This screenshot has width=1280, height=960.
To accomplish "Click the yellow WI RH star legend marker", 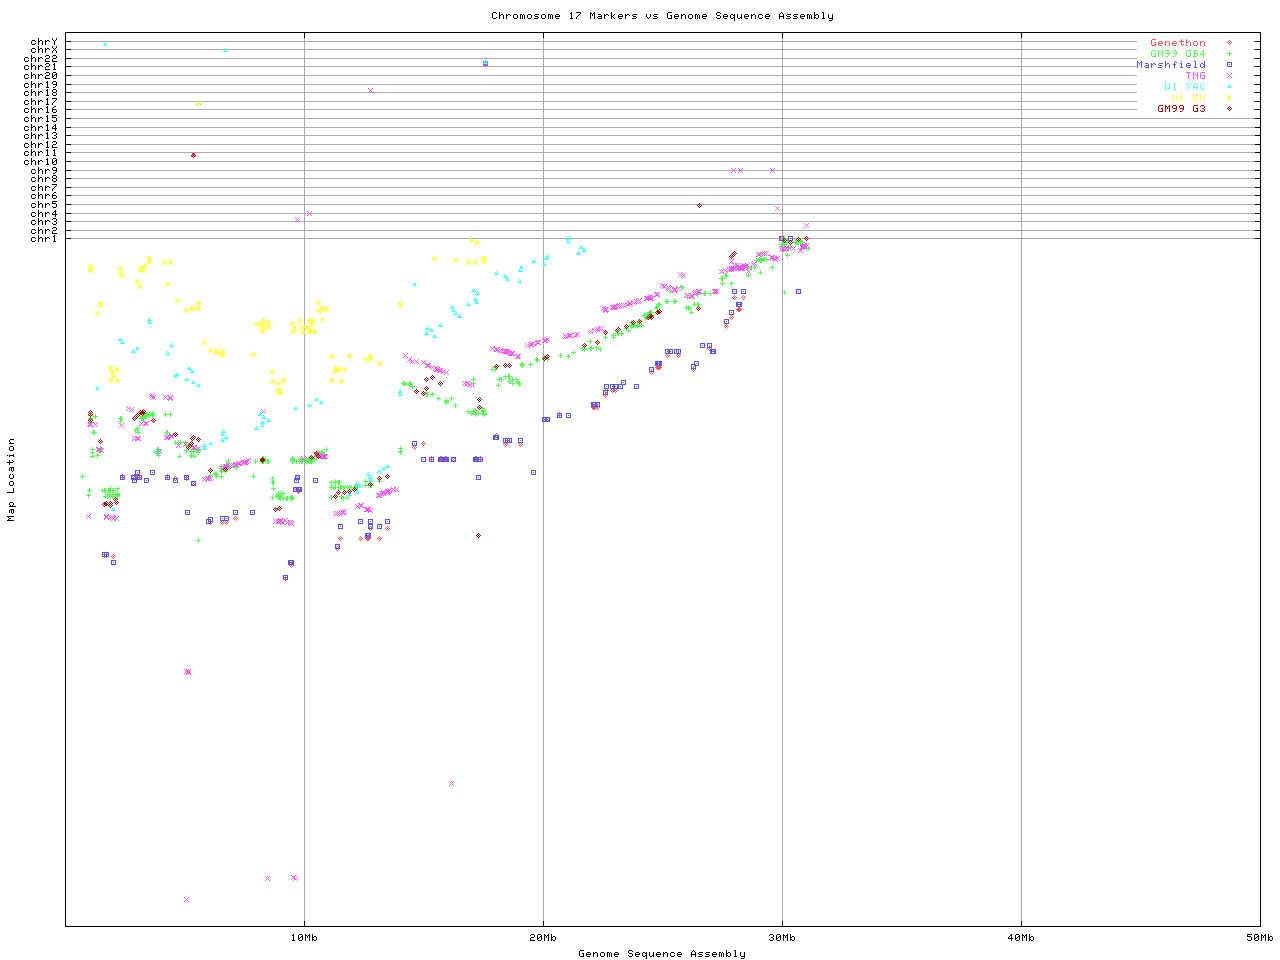I will pyautogui.click(x=1229, y=98).
